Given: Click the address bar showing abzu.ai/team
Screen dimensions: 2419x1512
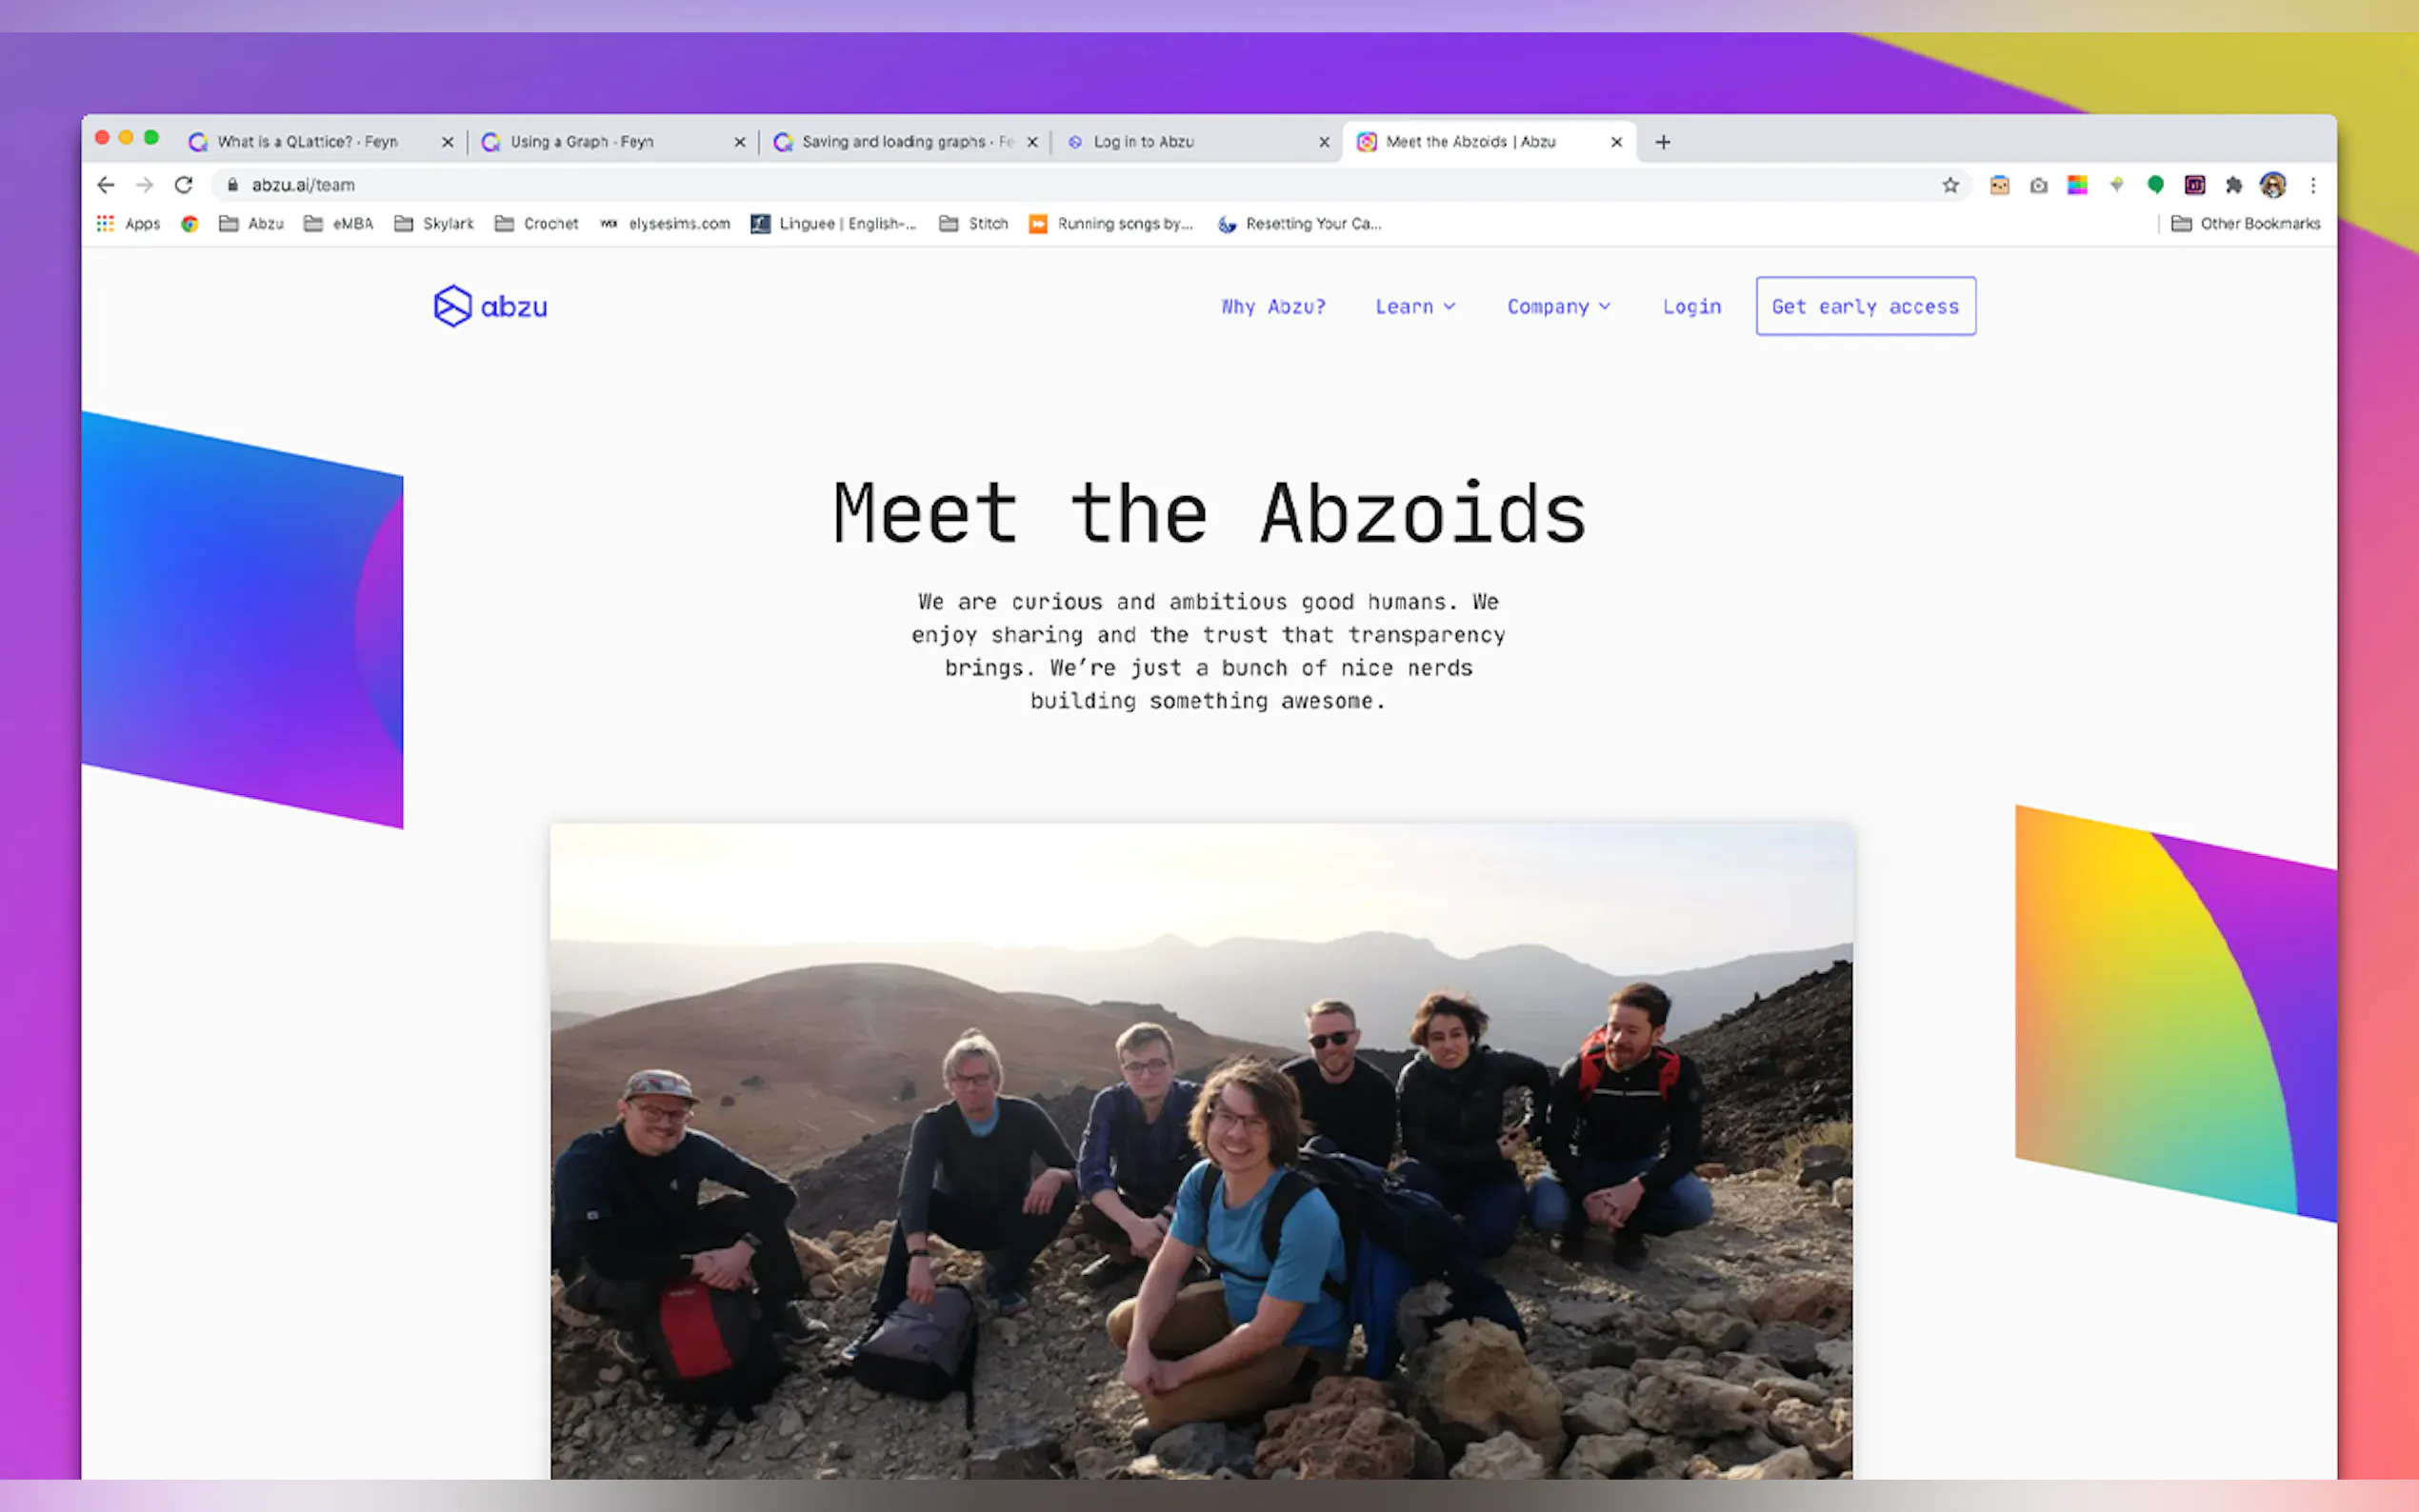Looking at the screenshot, I should [x=1080, y=185].
